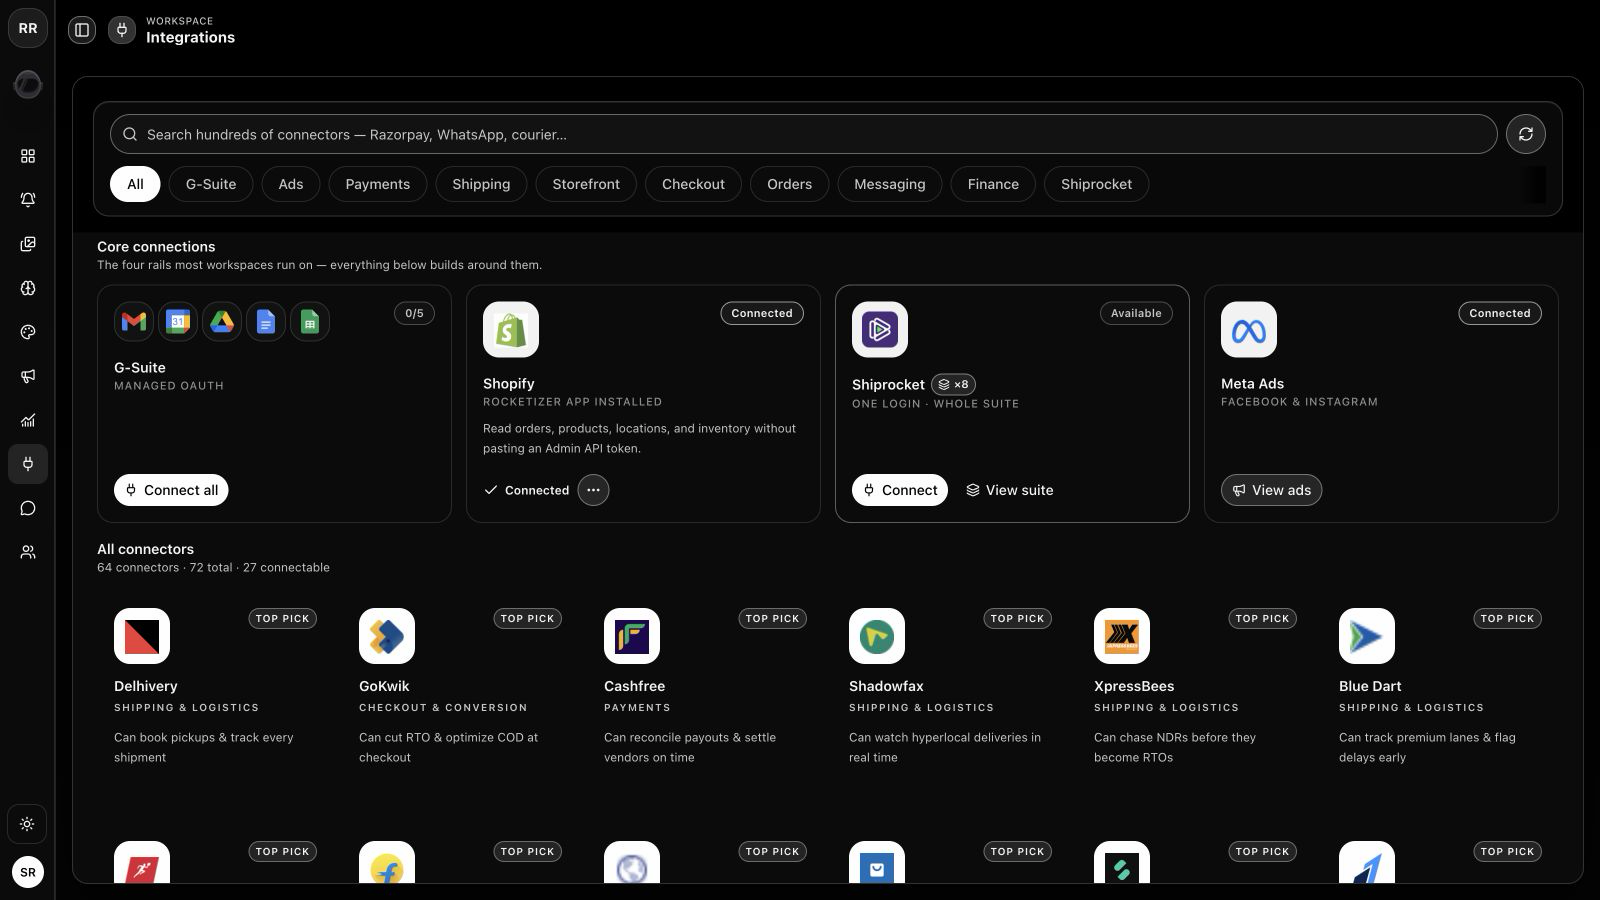This screenshot has height=900, width=1600.
Task: Open Shopify more options ellipsis menu
Action: click(593, 490)
